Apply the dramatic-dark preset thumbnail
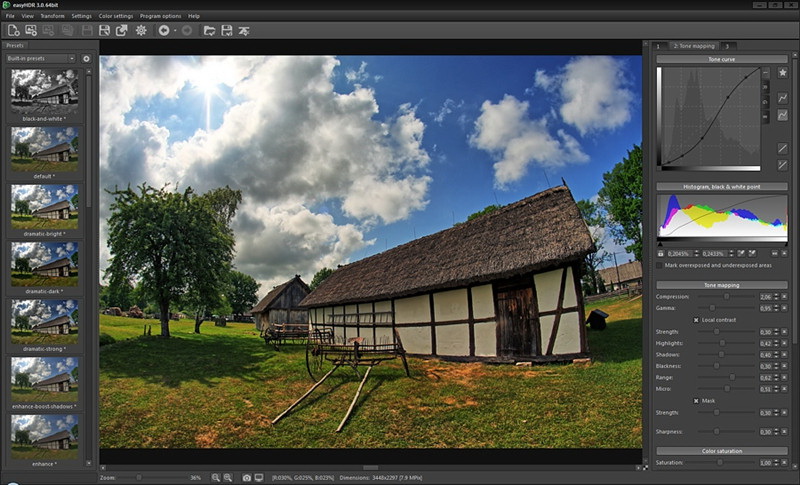 tap(44, 265)
